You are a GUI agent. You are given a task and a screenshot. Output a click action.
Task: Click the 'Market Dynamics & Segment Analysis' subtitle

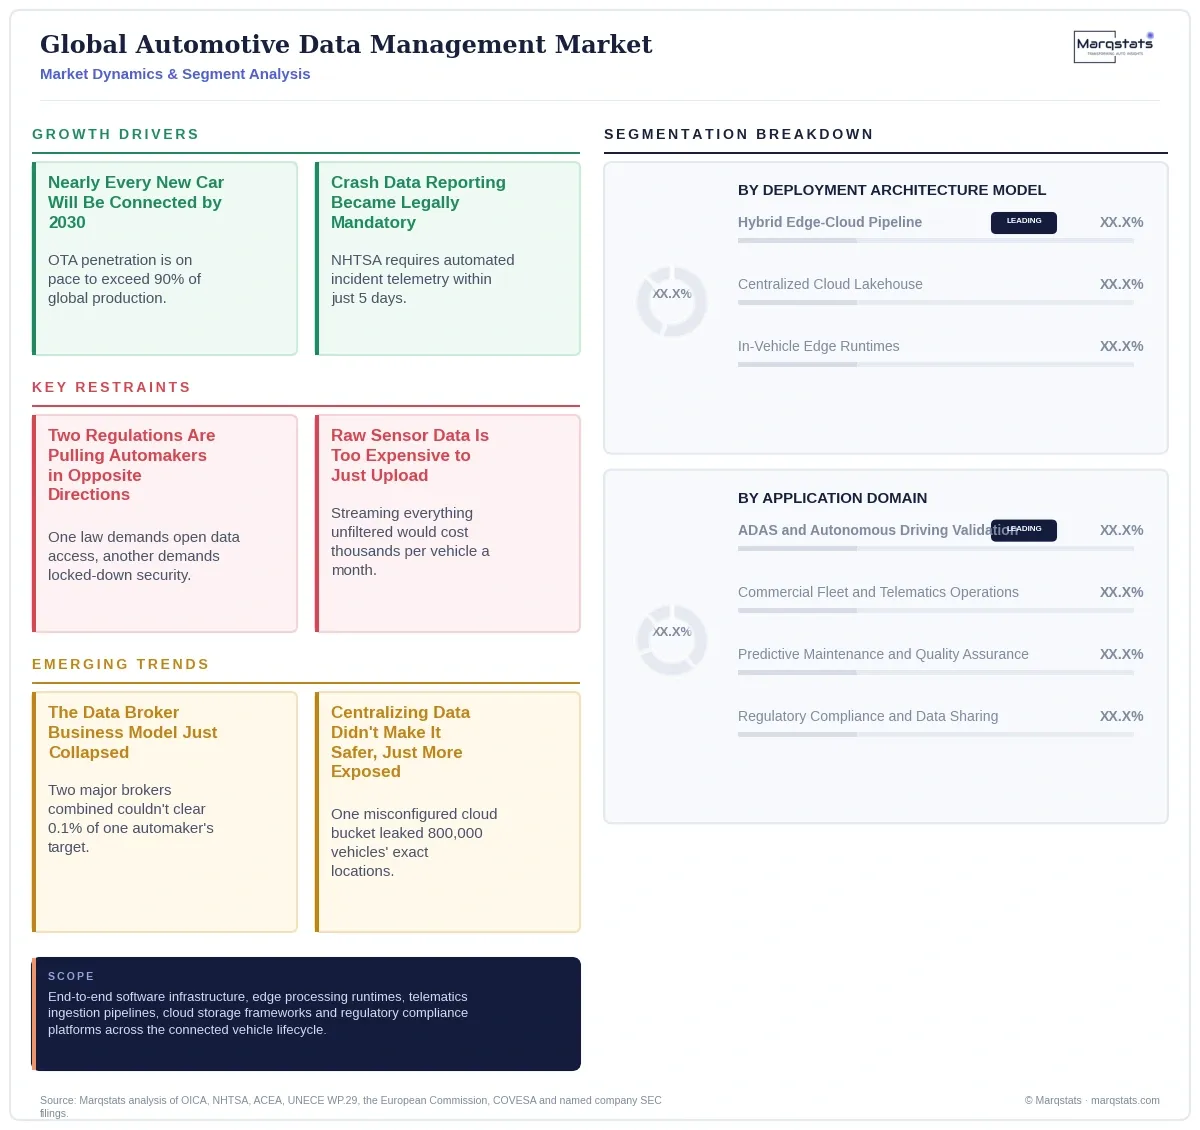(175, 74)
